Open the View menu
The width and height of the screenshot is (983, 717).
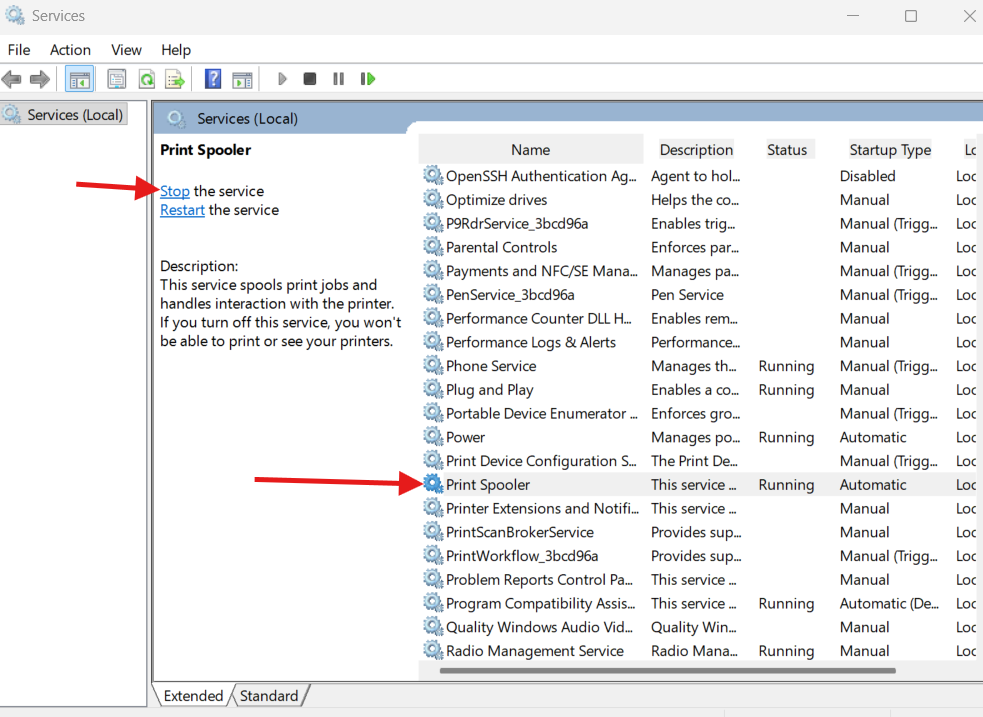126,50
